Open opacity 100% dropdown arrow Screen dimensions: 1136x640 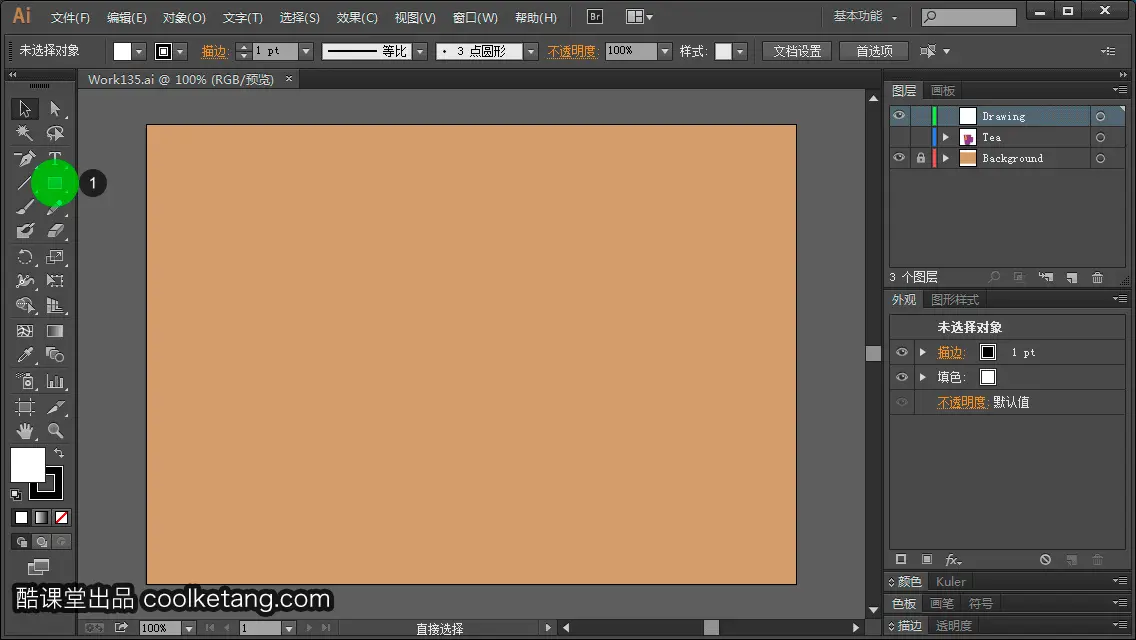point(665,51)
